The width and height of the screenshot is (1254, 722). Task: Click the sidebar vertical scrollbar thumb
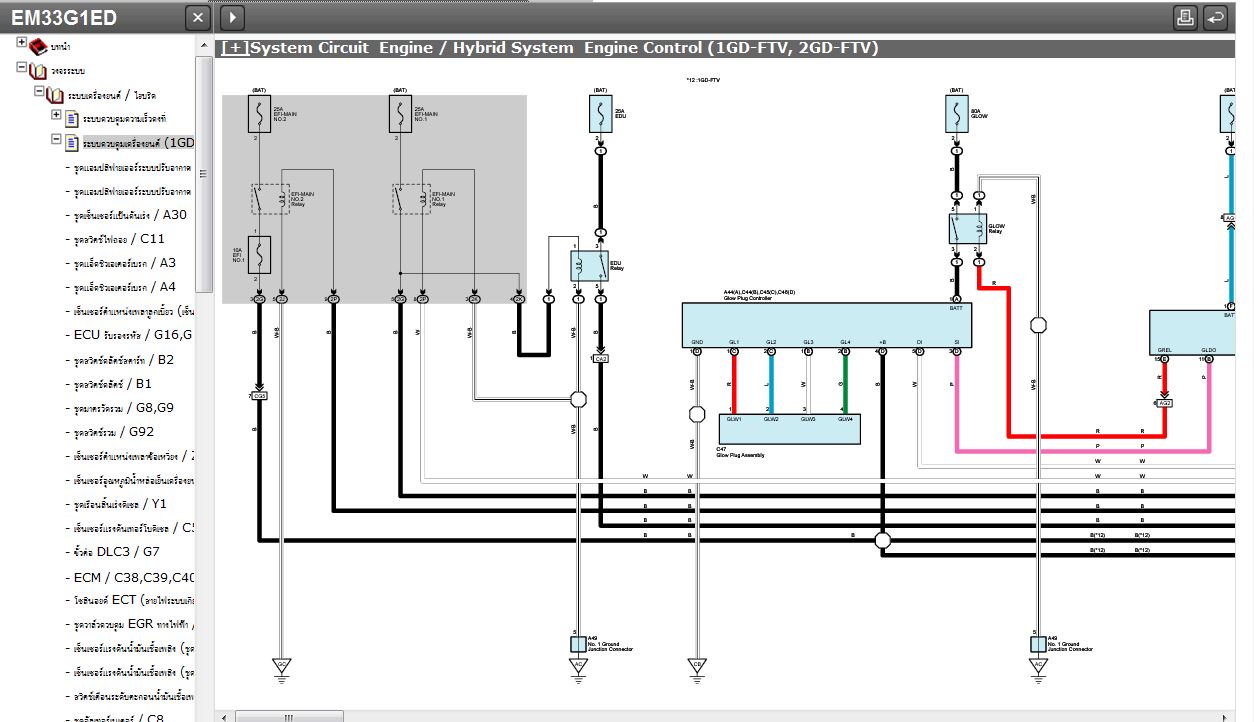tap(204, 174)
